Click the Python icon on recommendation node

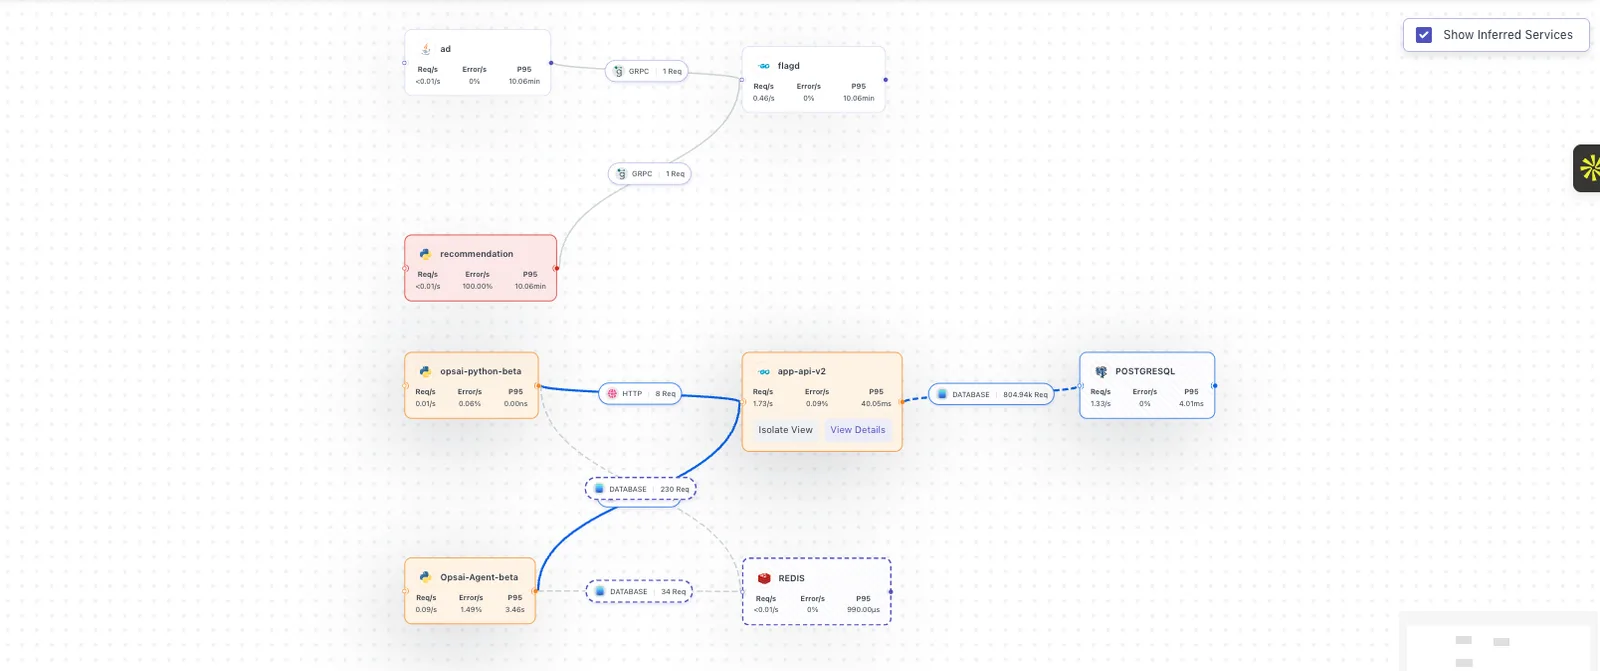[425, 254]
